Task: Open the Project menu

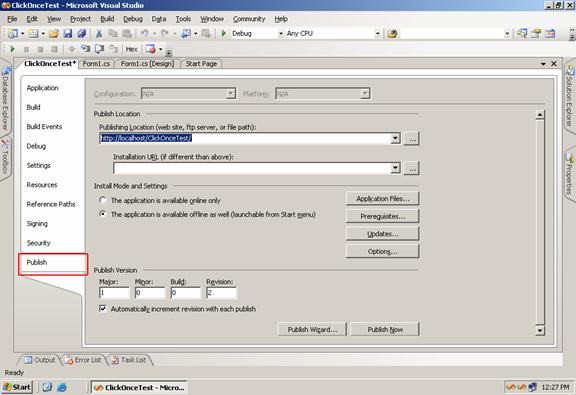Action: coord(80,19)
